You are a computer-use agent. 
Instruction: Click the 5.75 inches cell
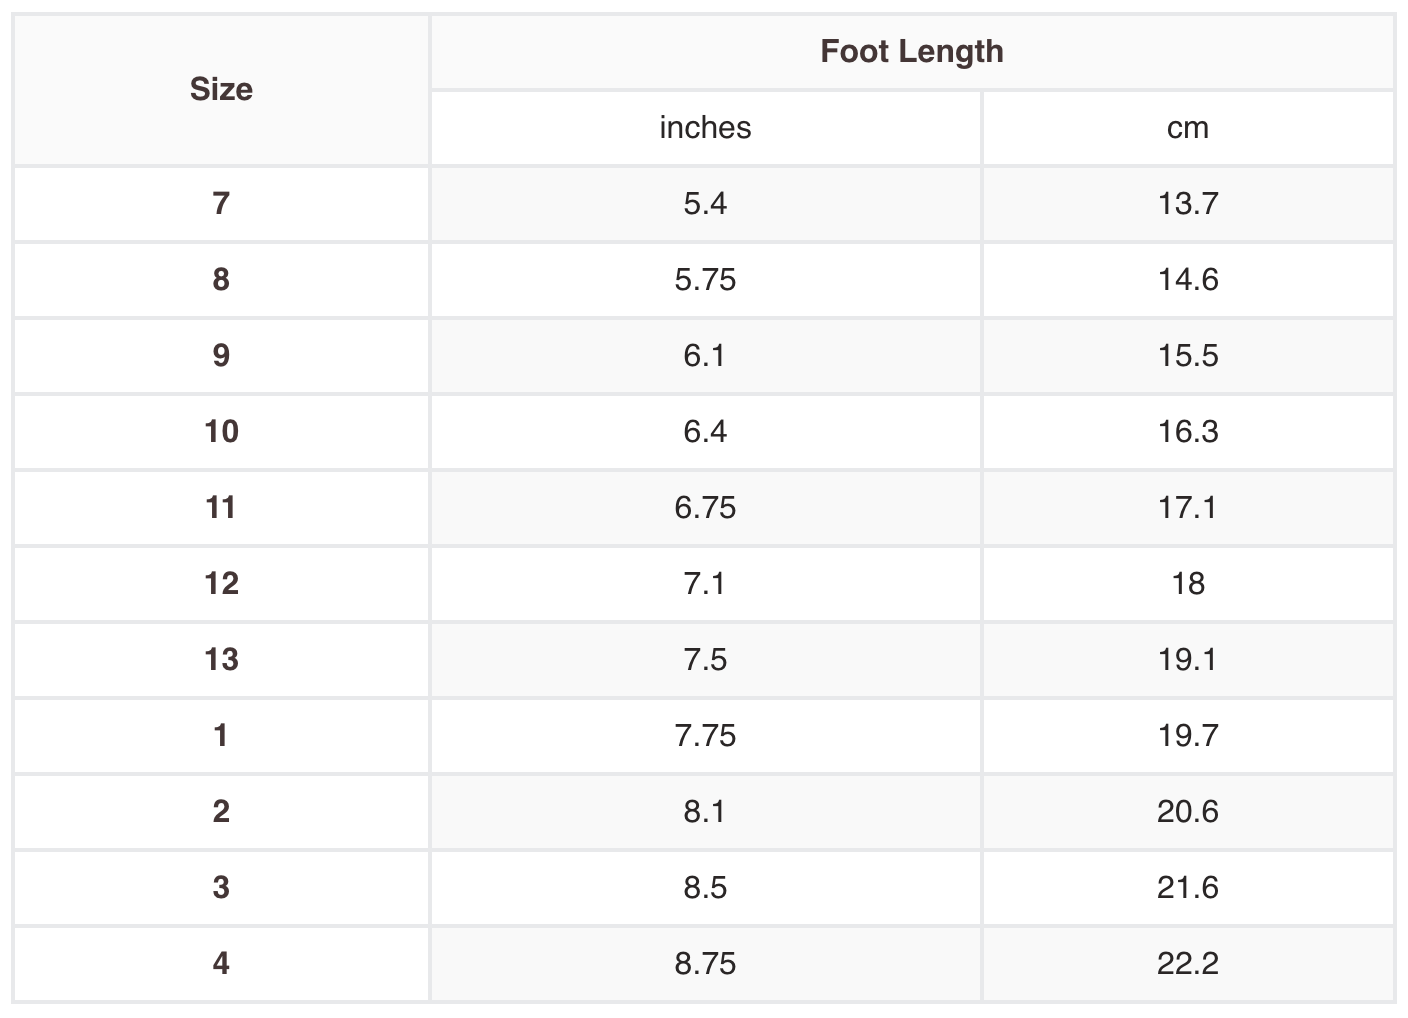coord(705,280)
